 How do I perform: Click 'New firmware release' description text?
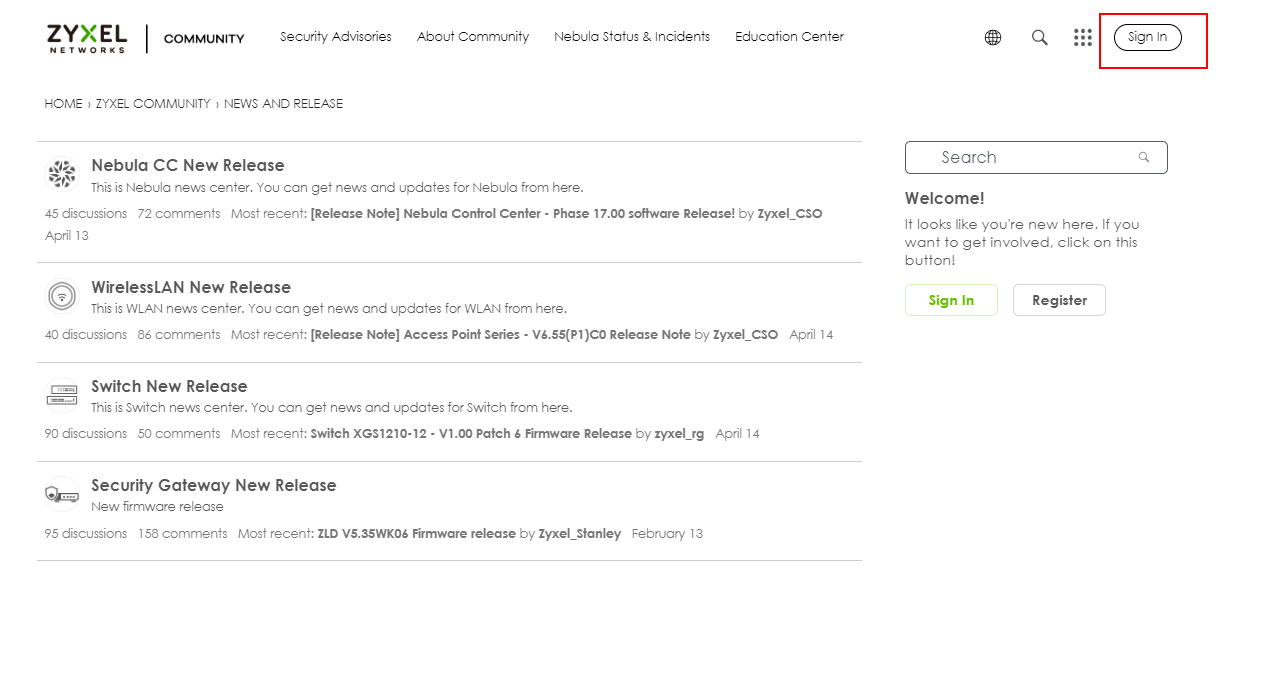coord(157,507)
